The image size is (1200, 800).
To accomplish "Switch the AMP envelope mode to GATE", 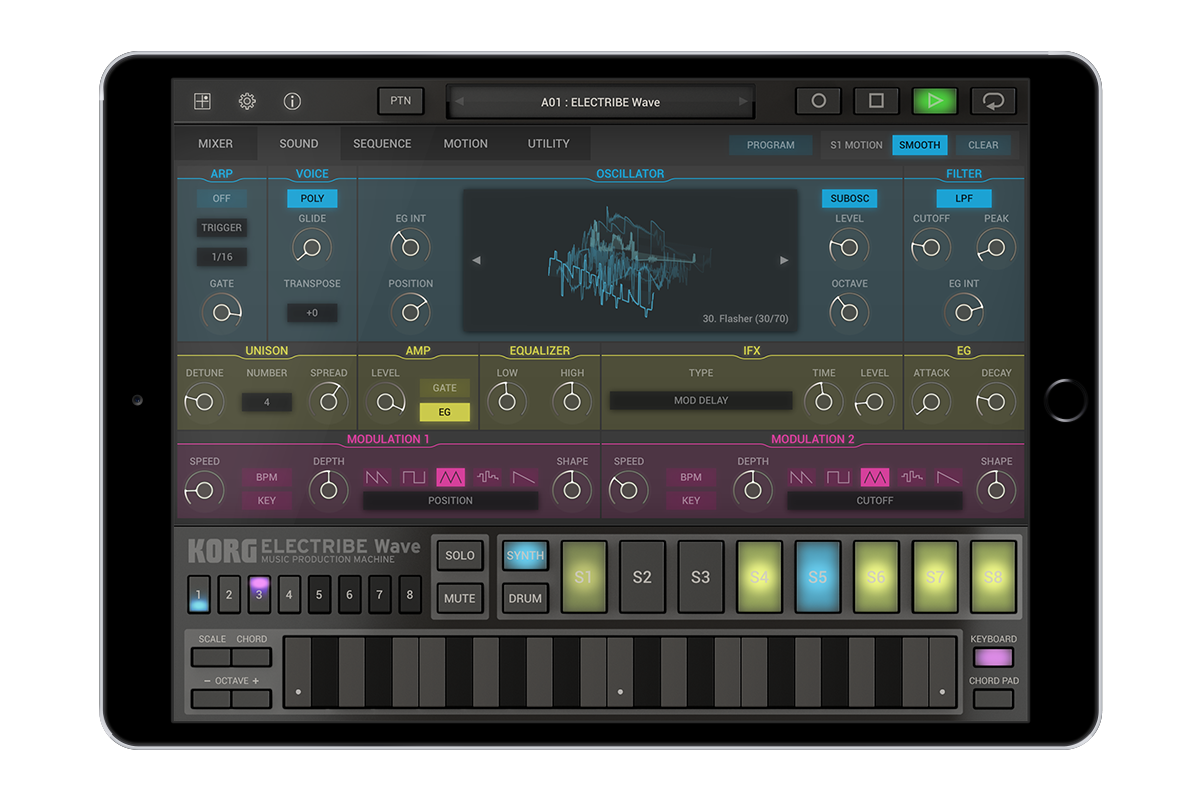I will [444, 388].
